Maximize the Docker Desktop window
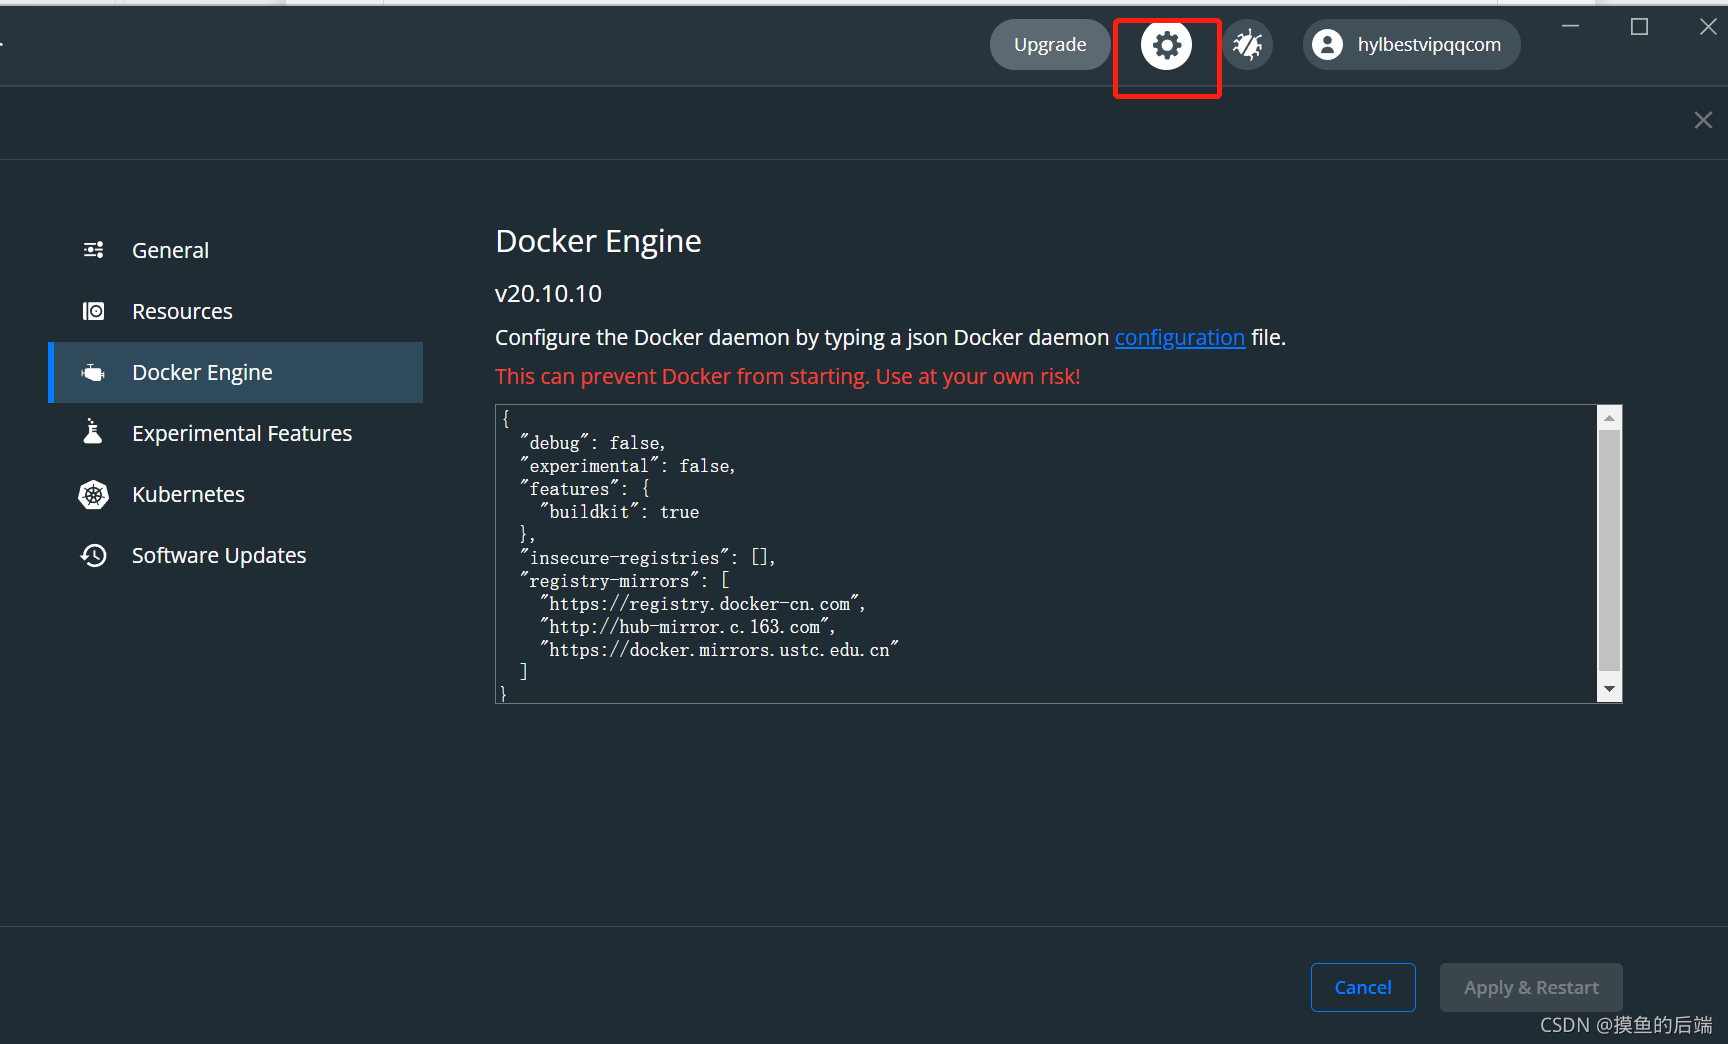 pyautogui.click(x=1639, y=26)
